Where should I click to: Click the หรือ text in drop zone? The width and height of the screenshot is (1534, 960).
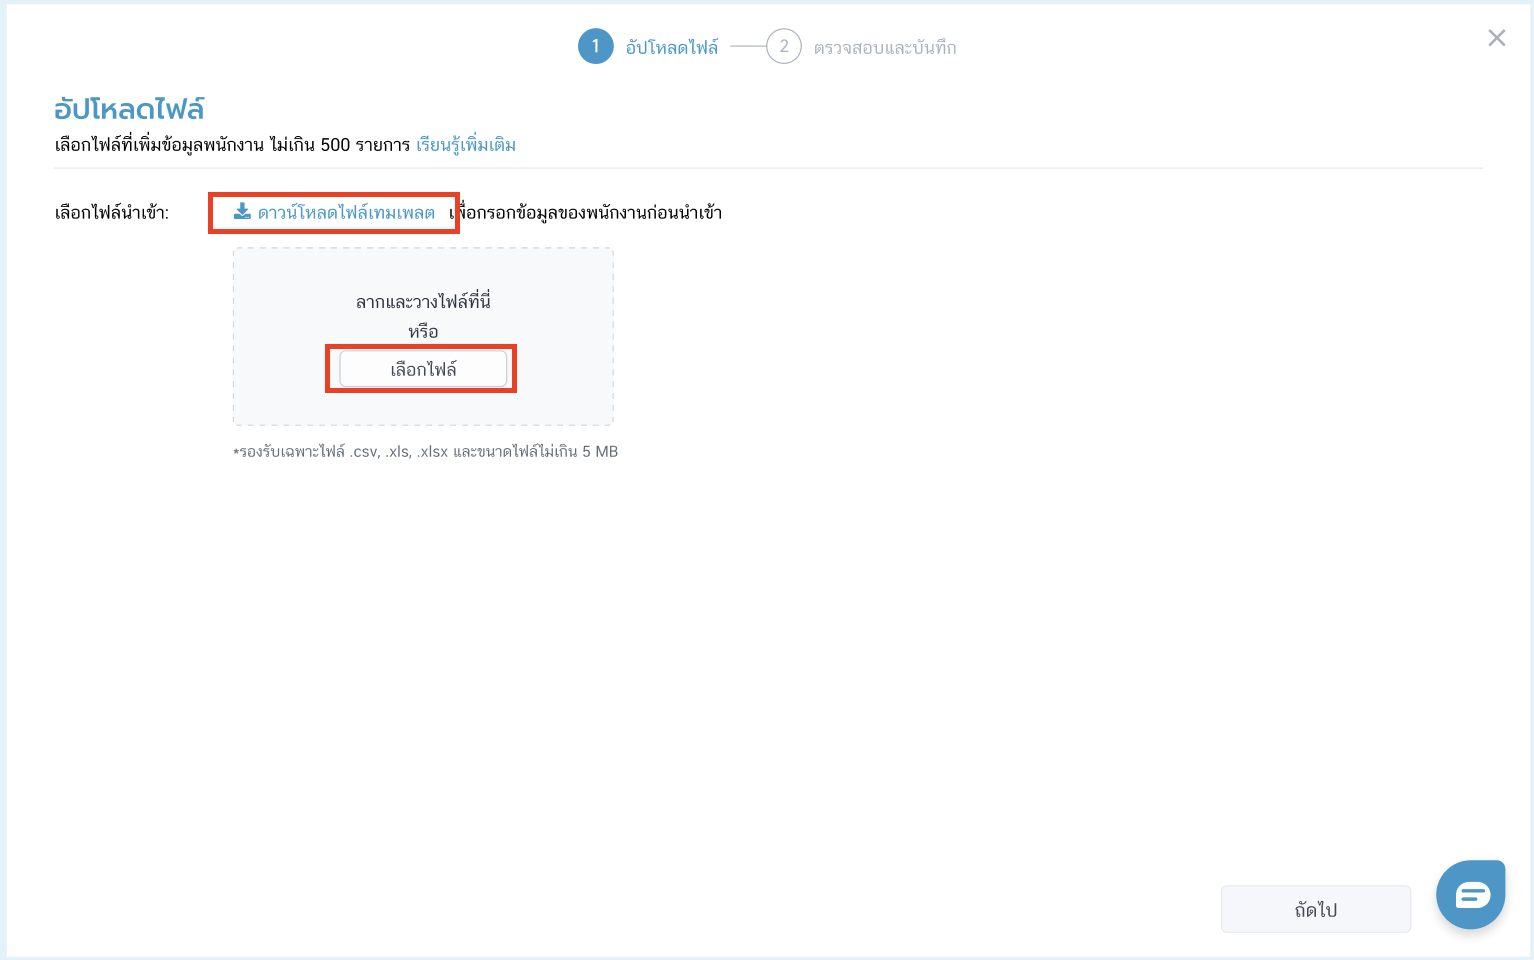tap(423, 331)
